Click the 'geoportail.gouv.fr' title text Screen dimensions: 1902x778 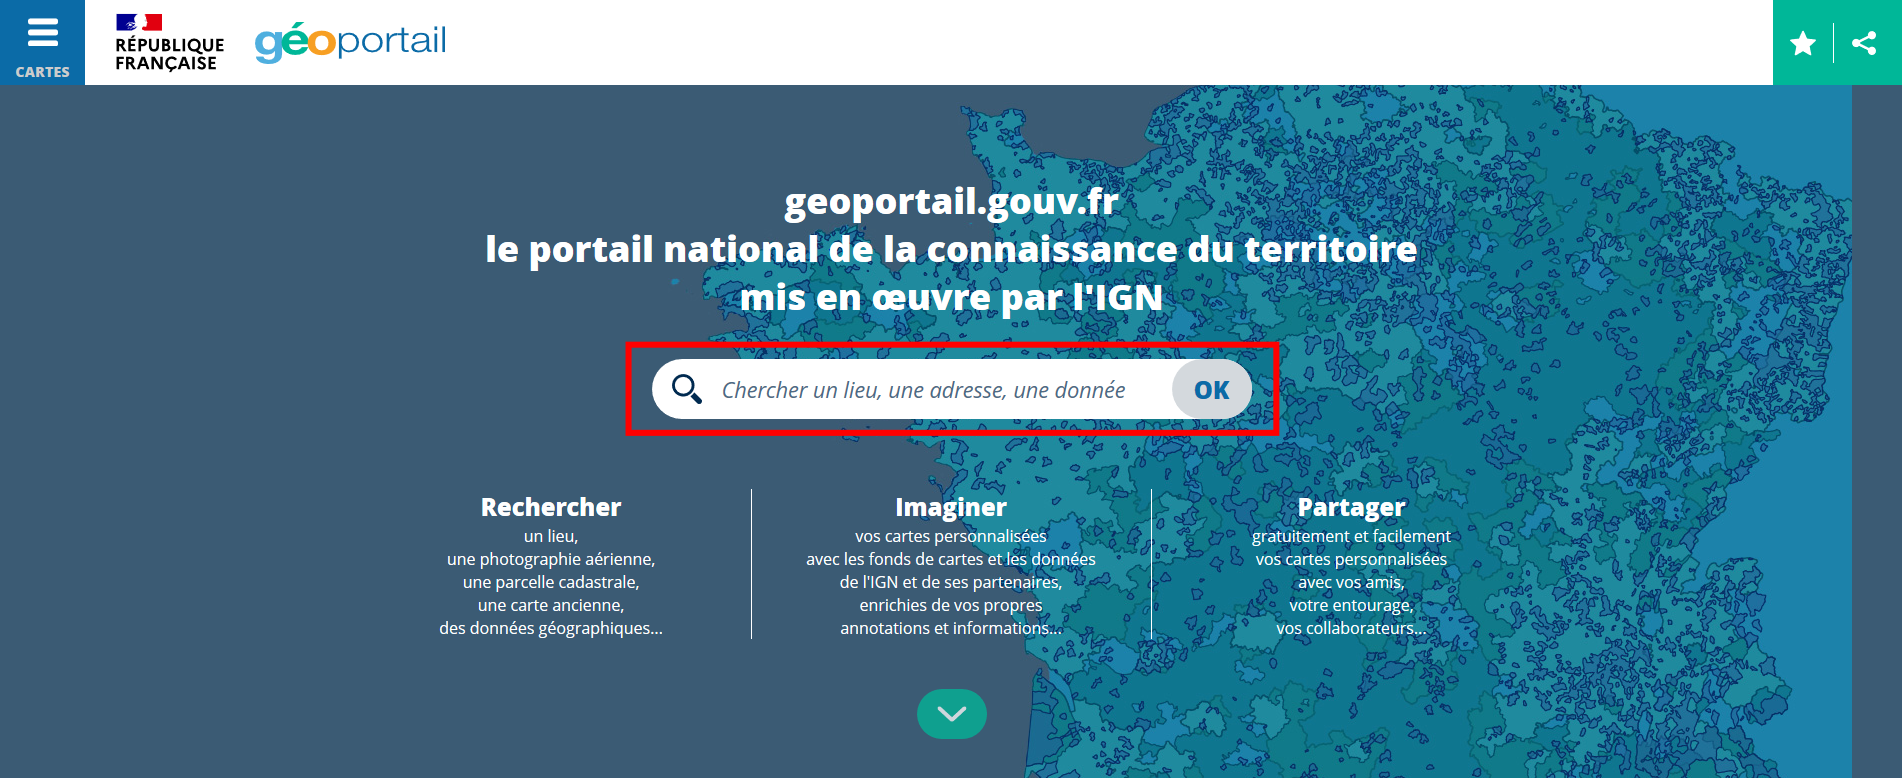(x=951, y=201)
